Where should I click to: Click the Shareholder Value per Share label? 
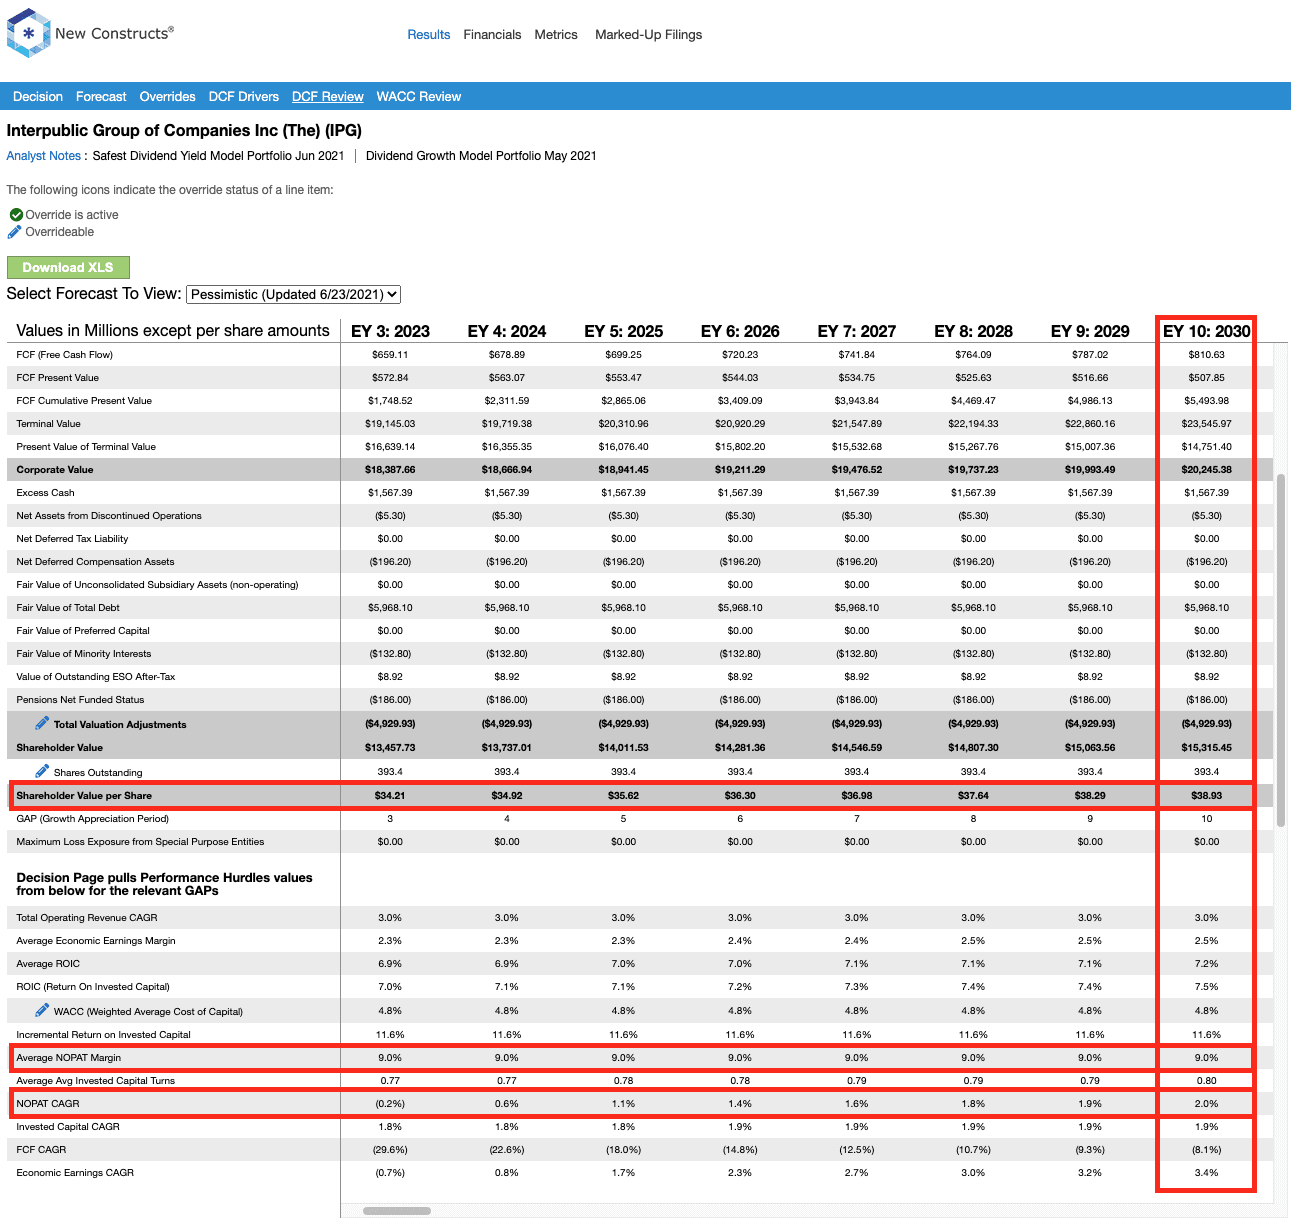[x=84, y=796]
